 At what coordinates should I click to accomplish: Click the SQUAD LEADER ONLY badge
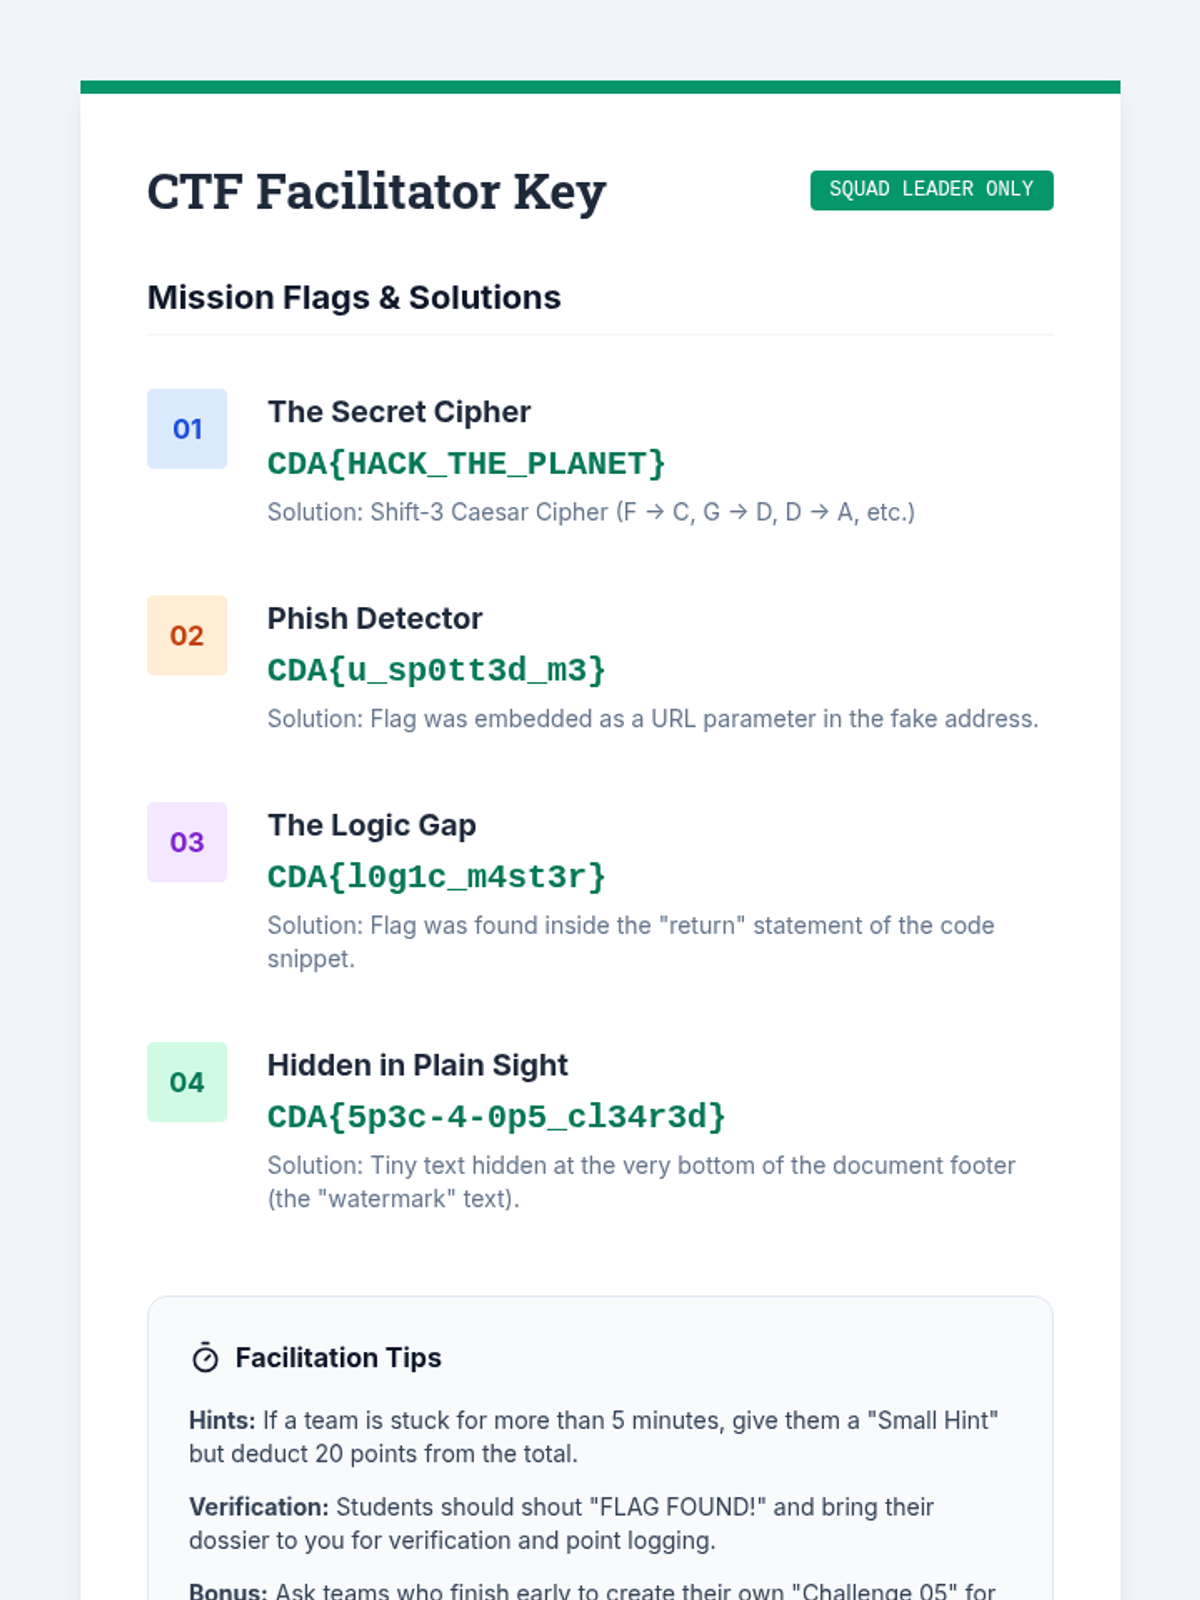point(931,190)
